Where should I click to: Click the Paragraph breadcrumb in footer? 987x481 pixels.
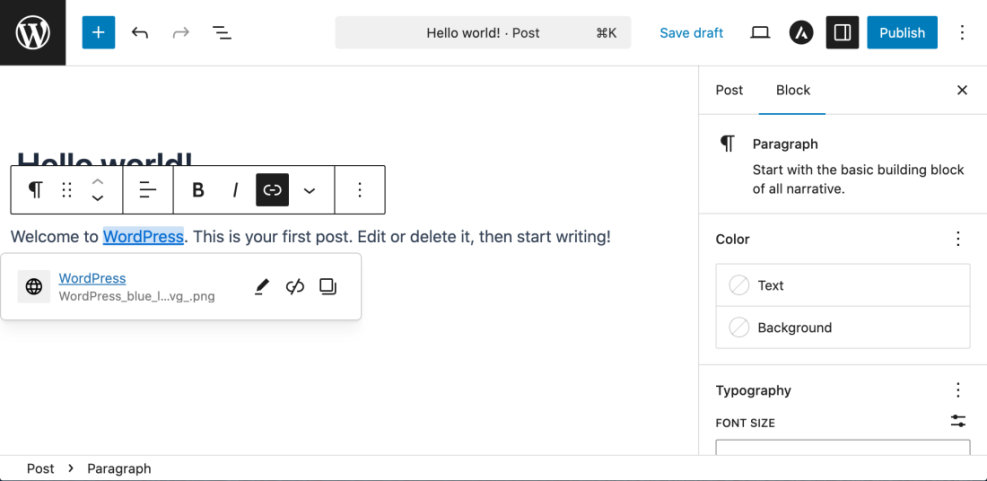pos(119,468)
